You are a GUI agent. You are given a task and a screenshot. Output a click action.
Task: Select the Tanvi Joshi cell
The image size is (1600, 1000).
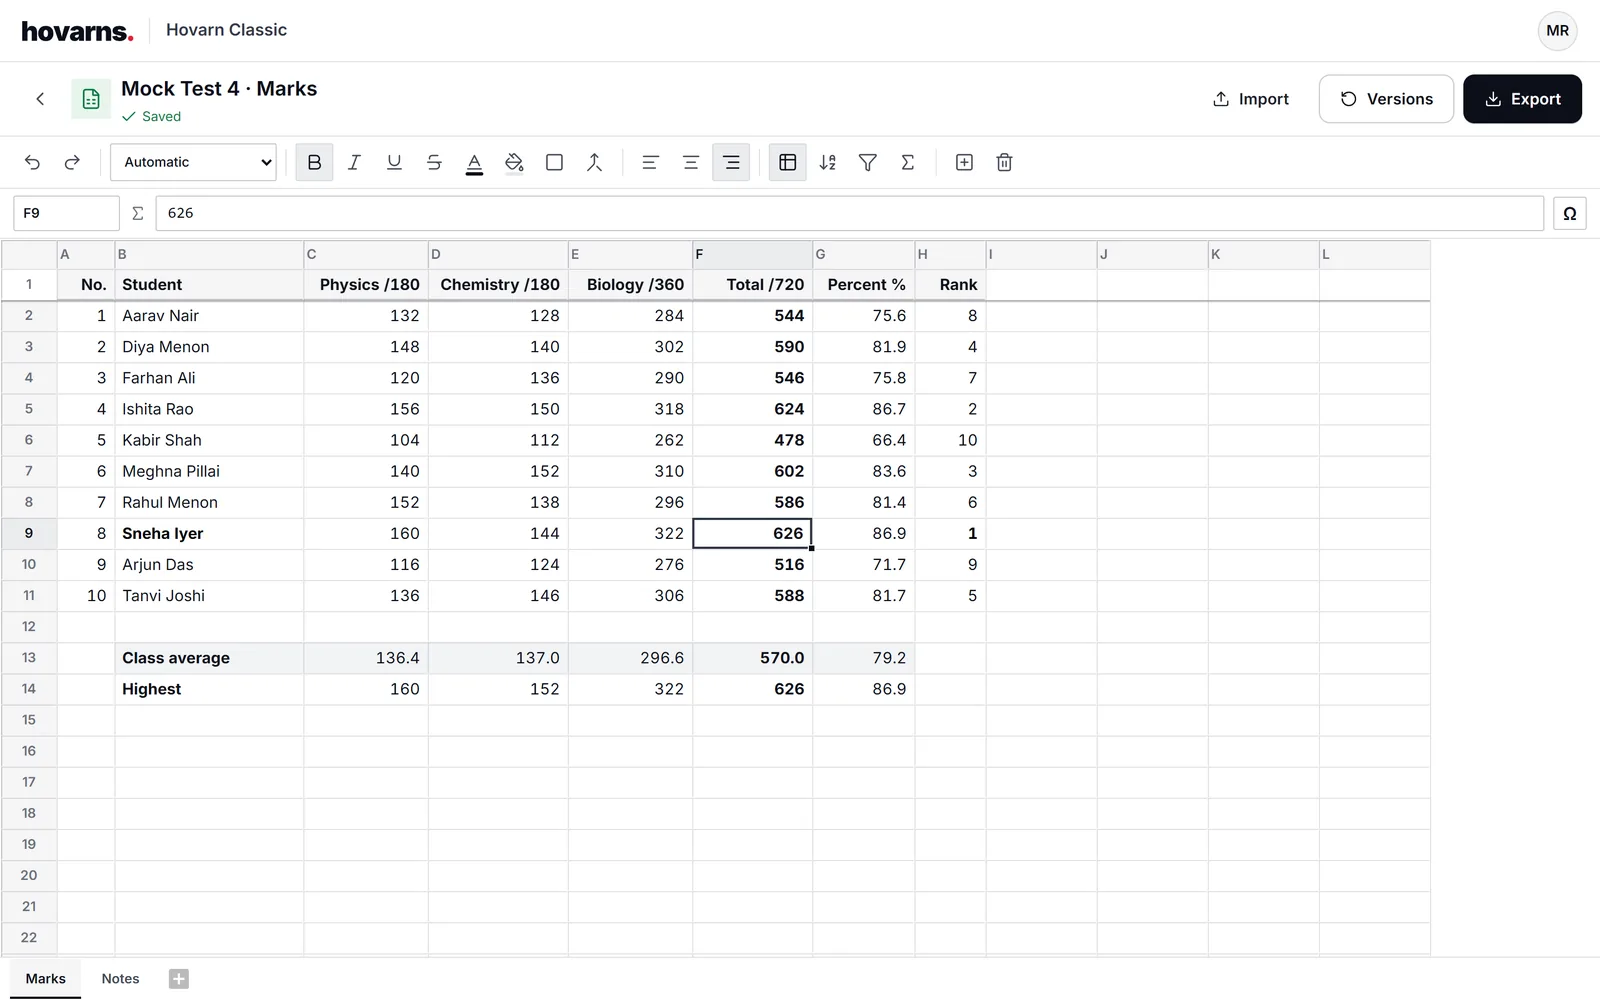[209, 596]
